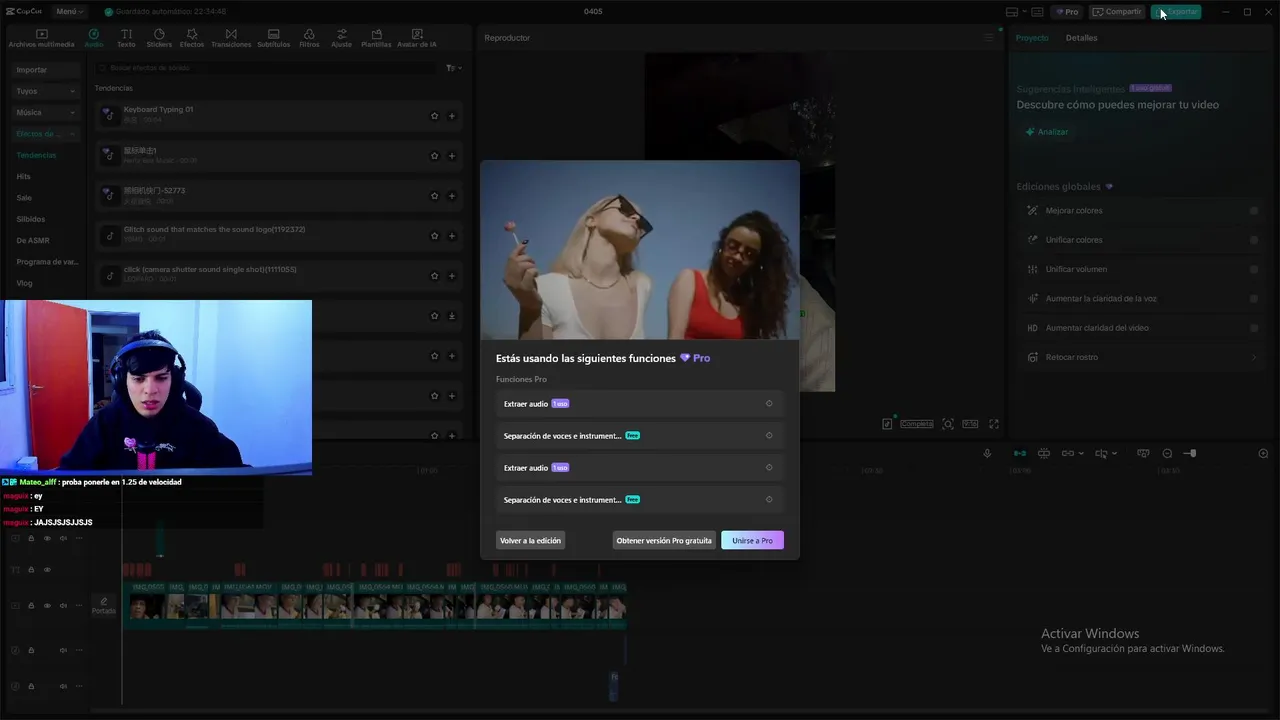Click the Unirse a Pro button
The height and width of the screenshot is (720, 1280).
pyautogui.click(x=752, y=541)
